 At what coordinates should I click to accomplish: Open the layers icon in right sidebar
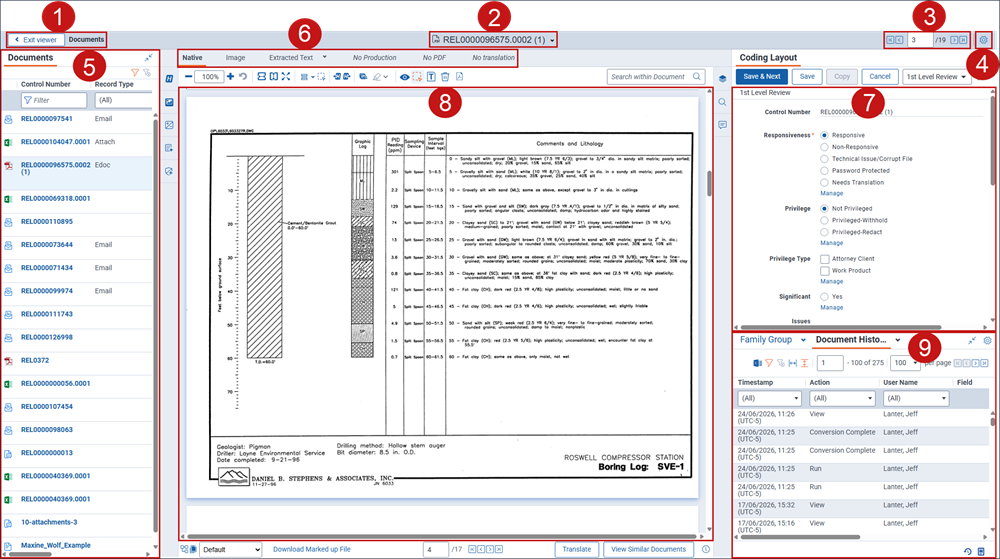point(722,78)
